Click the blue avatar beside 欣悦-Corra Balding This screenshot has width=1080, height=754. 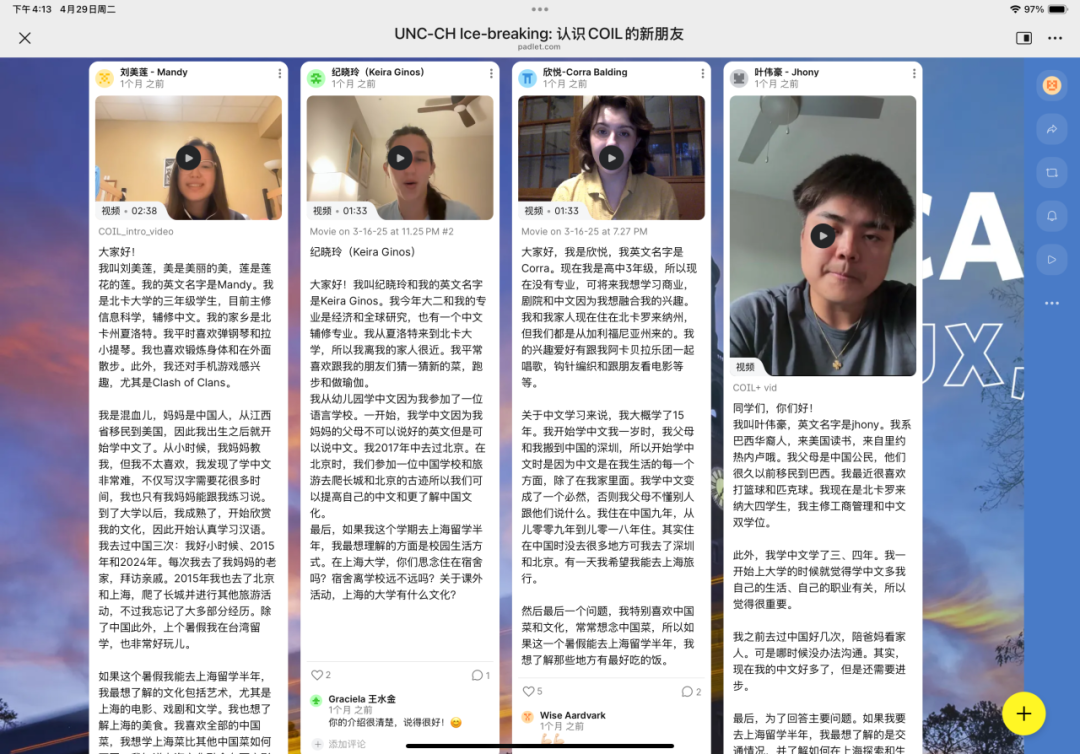528,78
